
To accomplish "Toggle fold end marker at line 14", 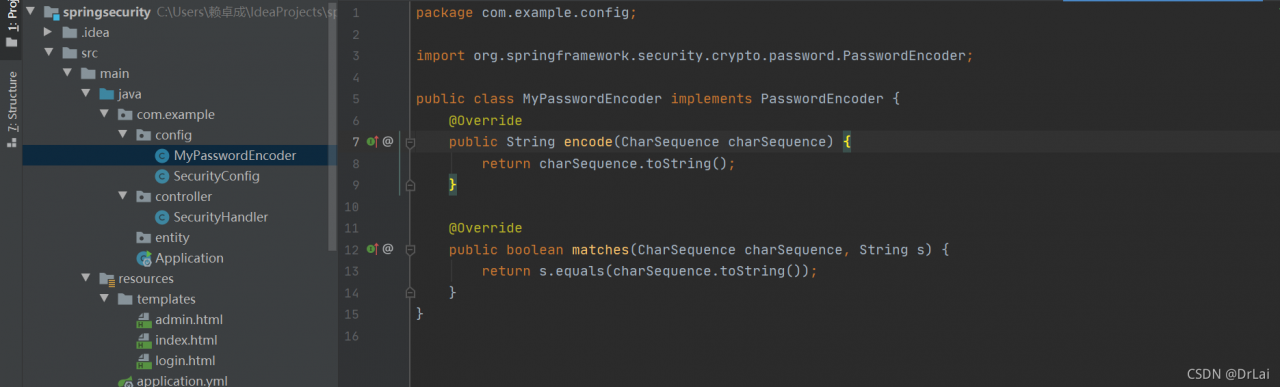I will pos(410,292).
